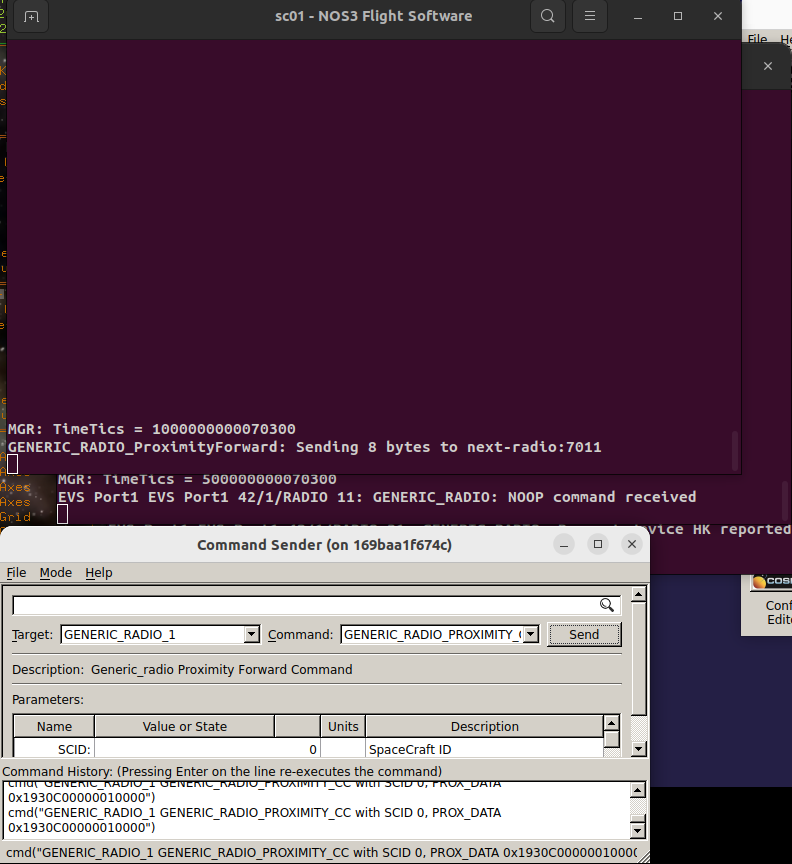792x864 pixels.
Task: Open the hamburger menu in NOS3 terminal
Action: [x=590, y=16]
